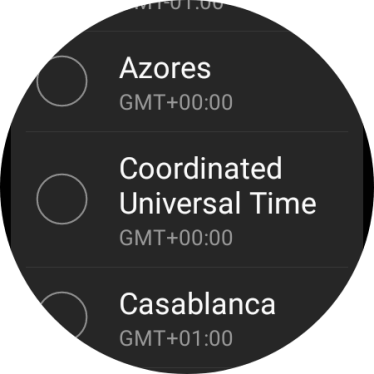Tap the Casablanca time zone name
This screenshot has height=374, width=374.
(x=197, y=303)
